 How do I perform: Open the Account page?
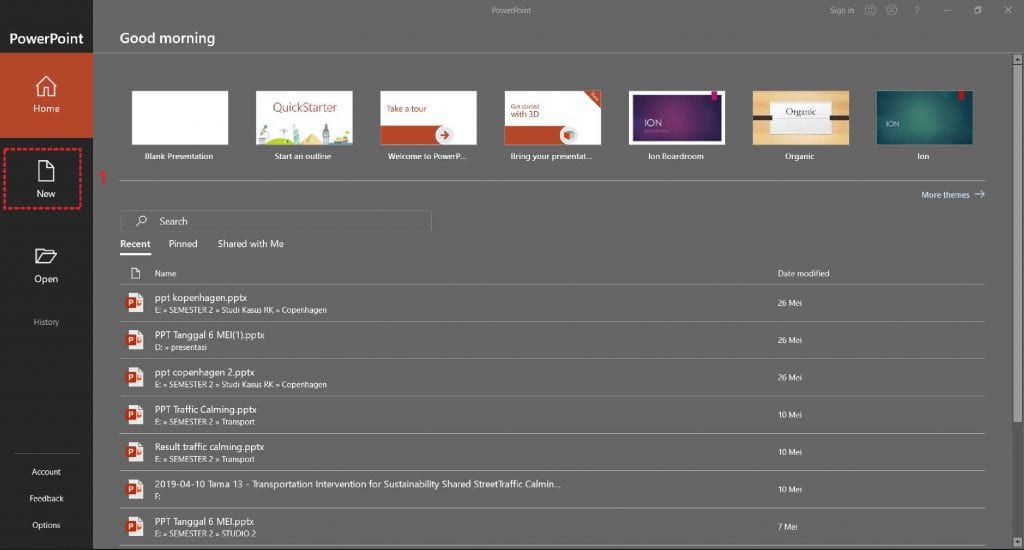click(x=46, y=472)
